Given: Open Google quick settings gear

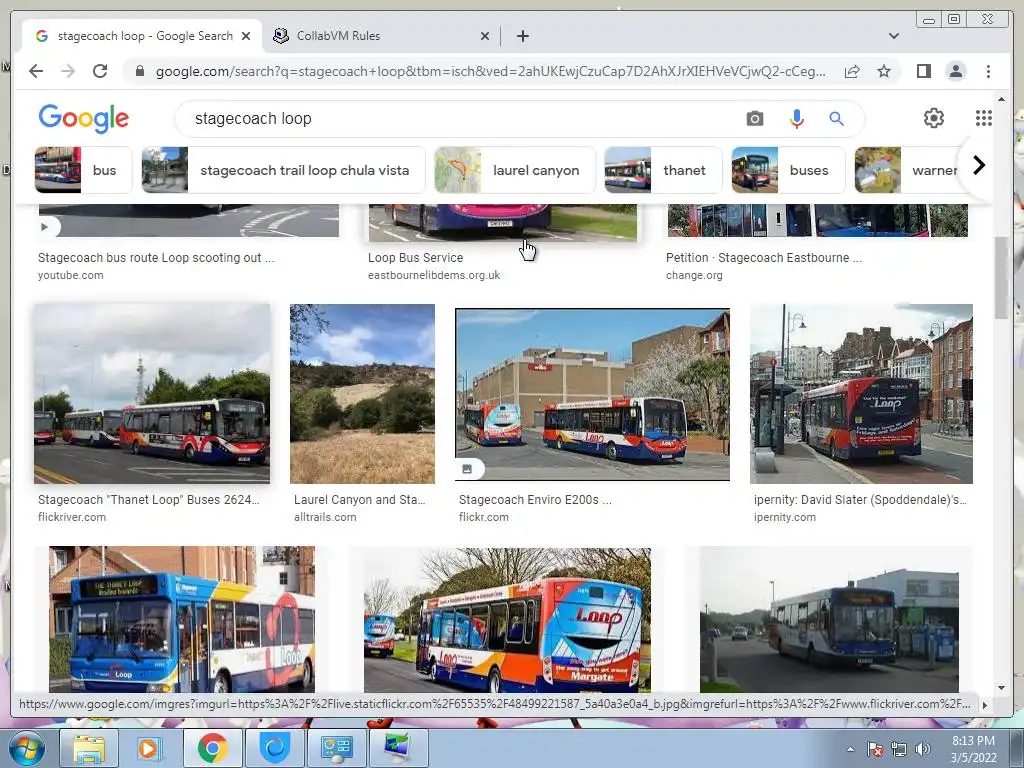Looking at the screenshot, I should pos(934,118).
